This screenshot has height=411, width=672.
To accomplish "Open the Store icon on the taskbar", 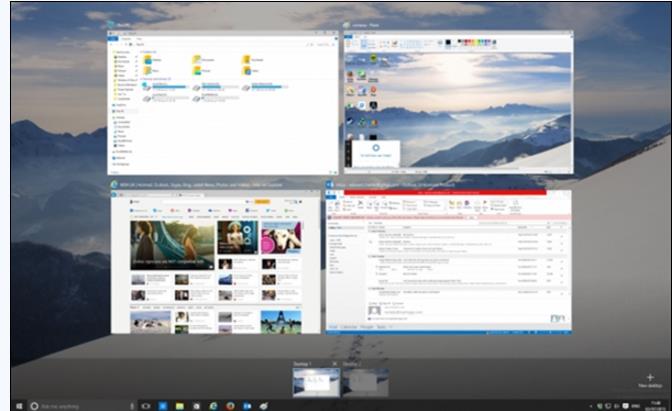I will pyautogui.click(x=196, y=405).
